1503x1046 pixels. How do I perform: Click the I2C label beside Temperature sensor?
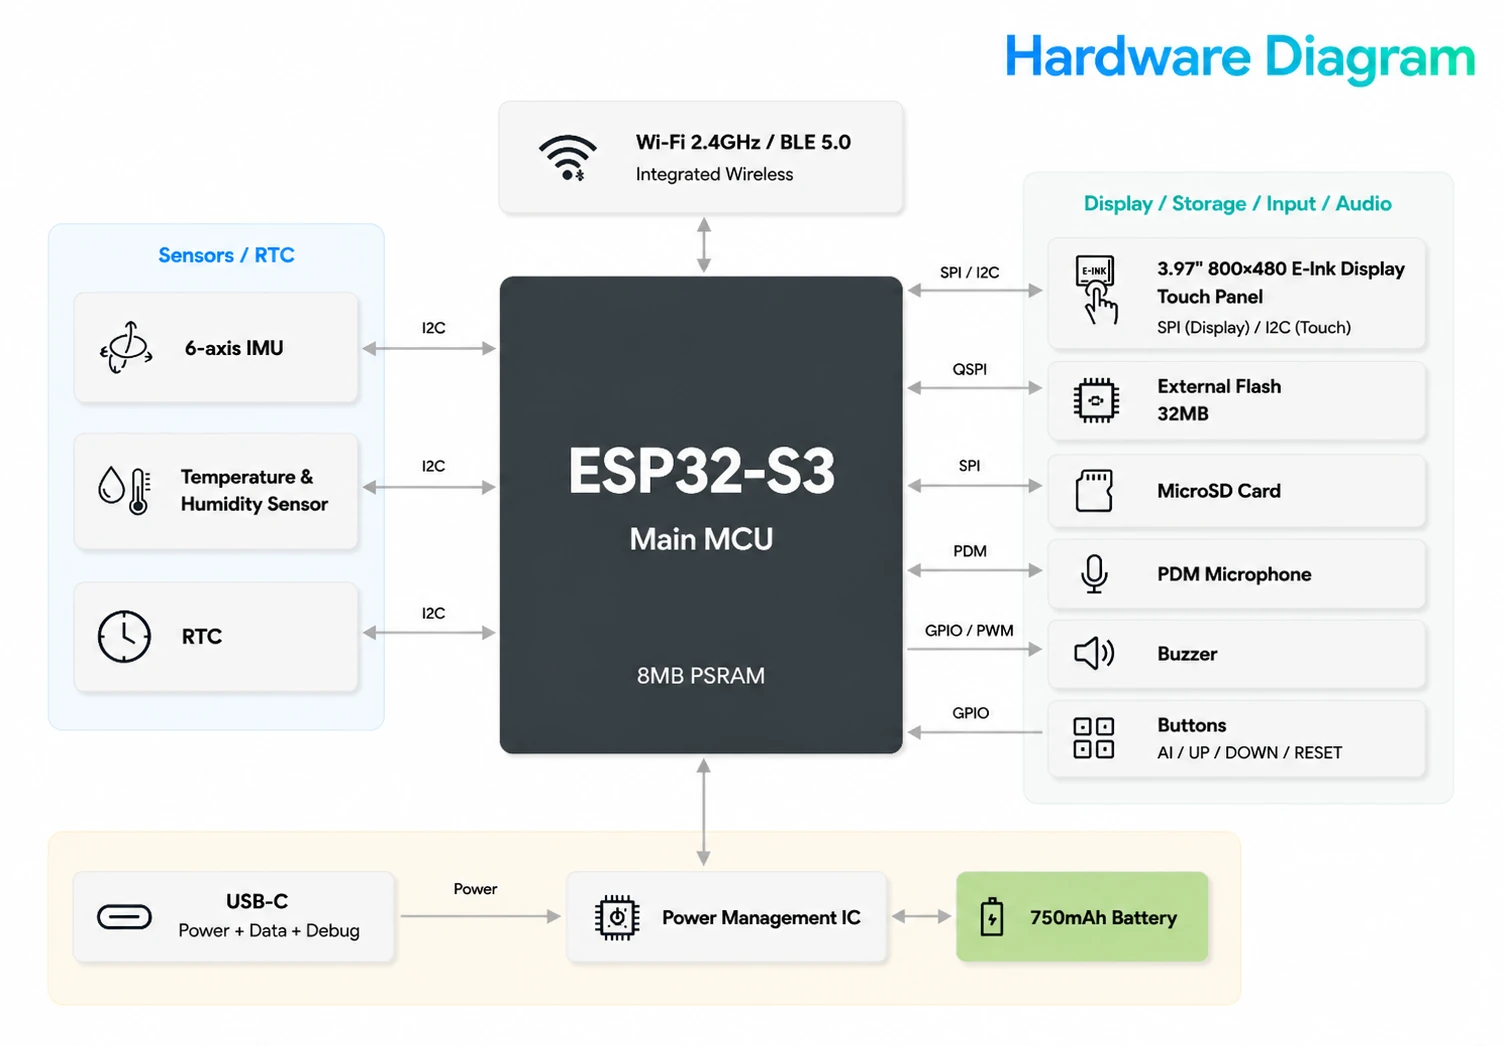click(433, 466)
